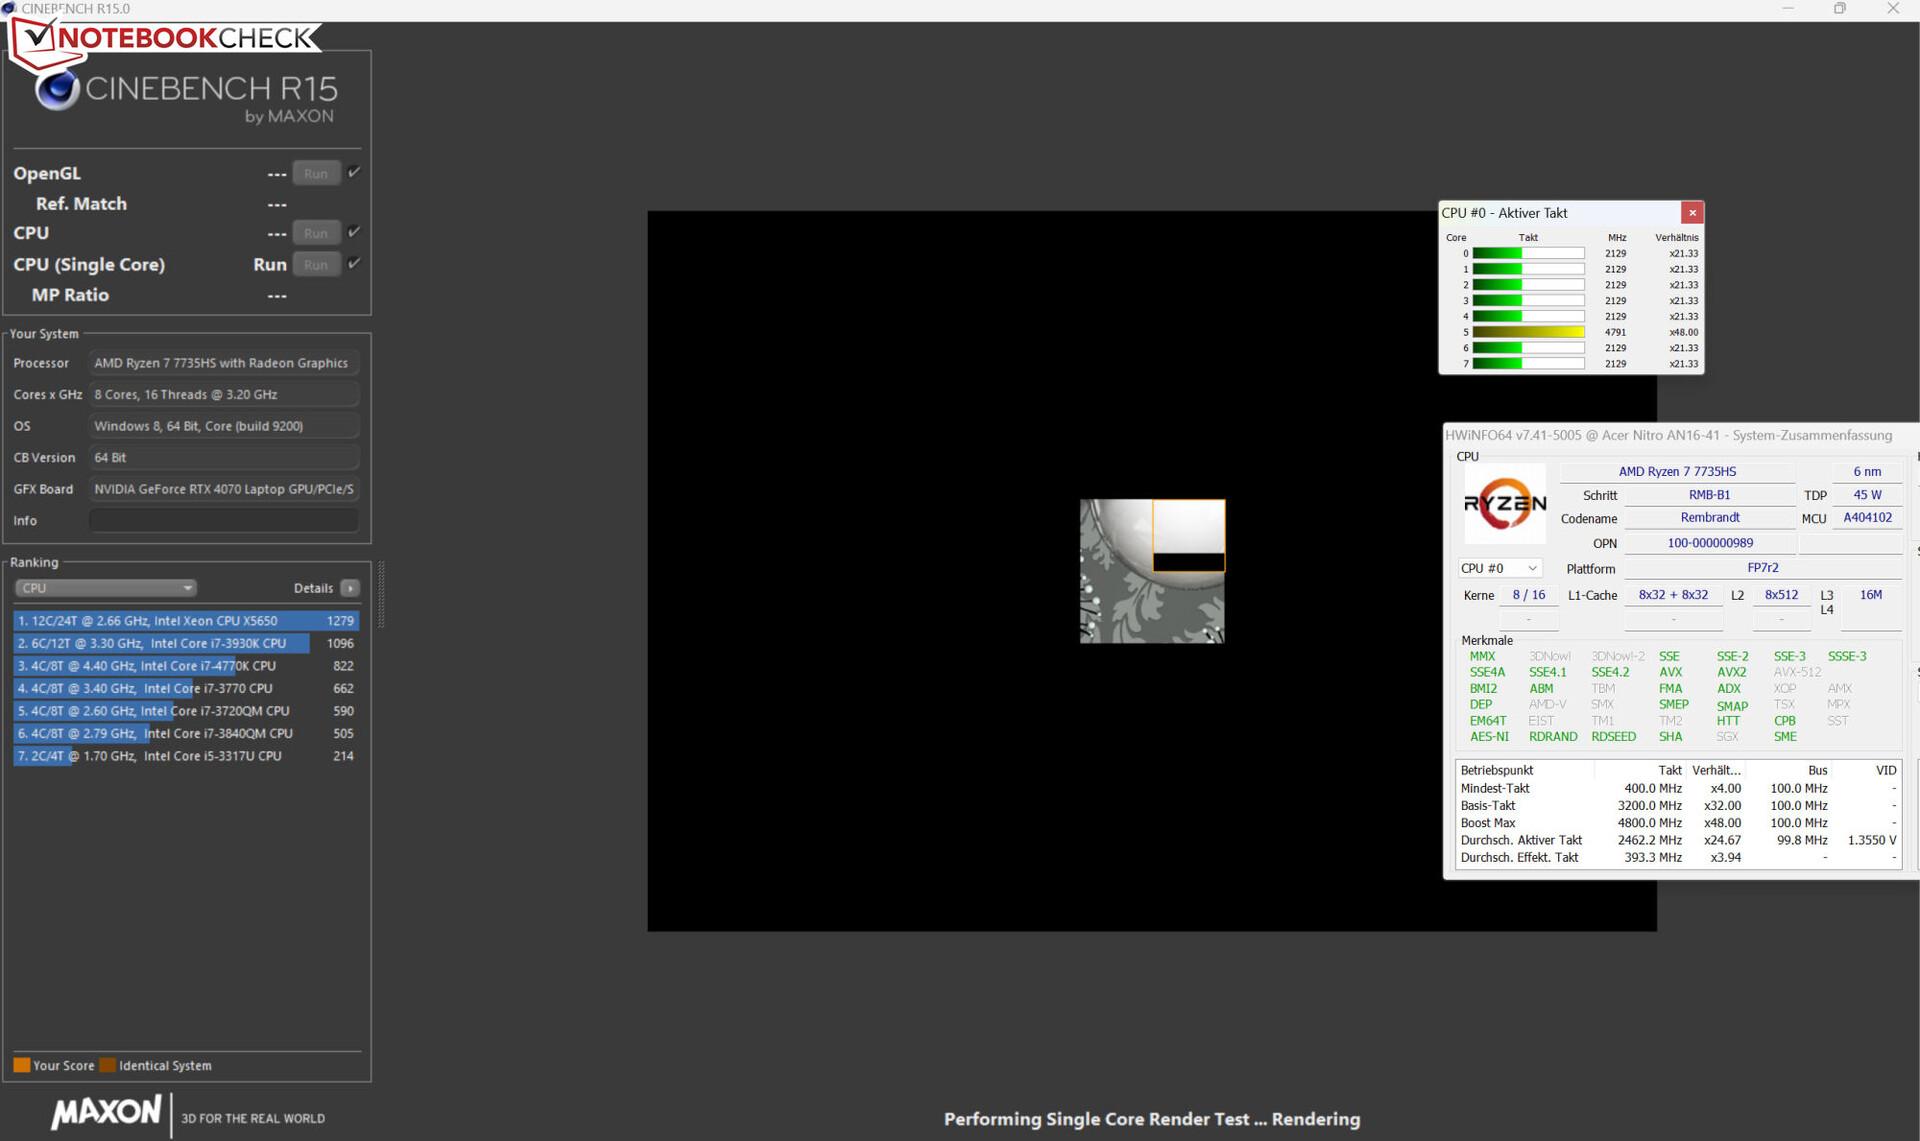
Task: Click the Cinebench R15 sphere logo
Action: 57,91
